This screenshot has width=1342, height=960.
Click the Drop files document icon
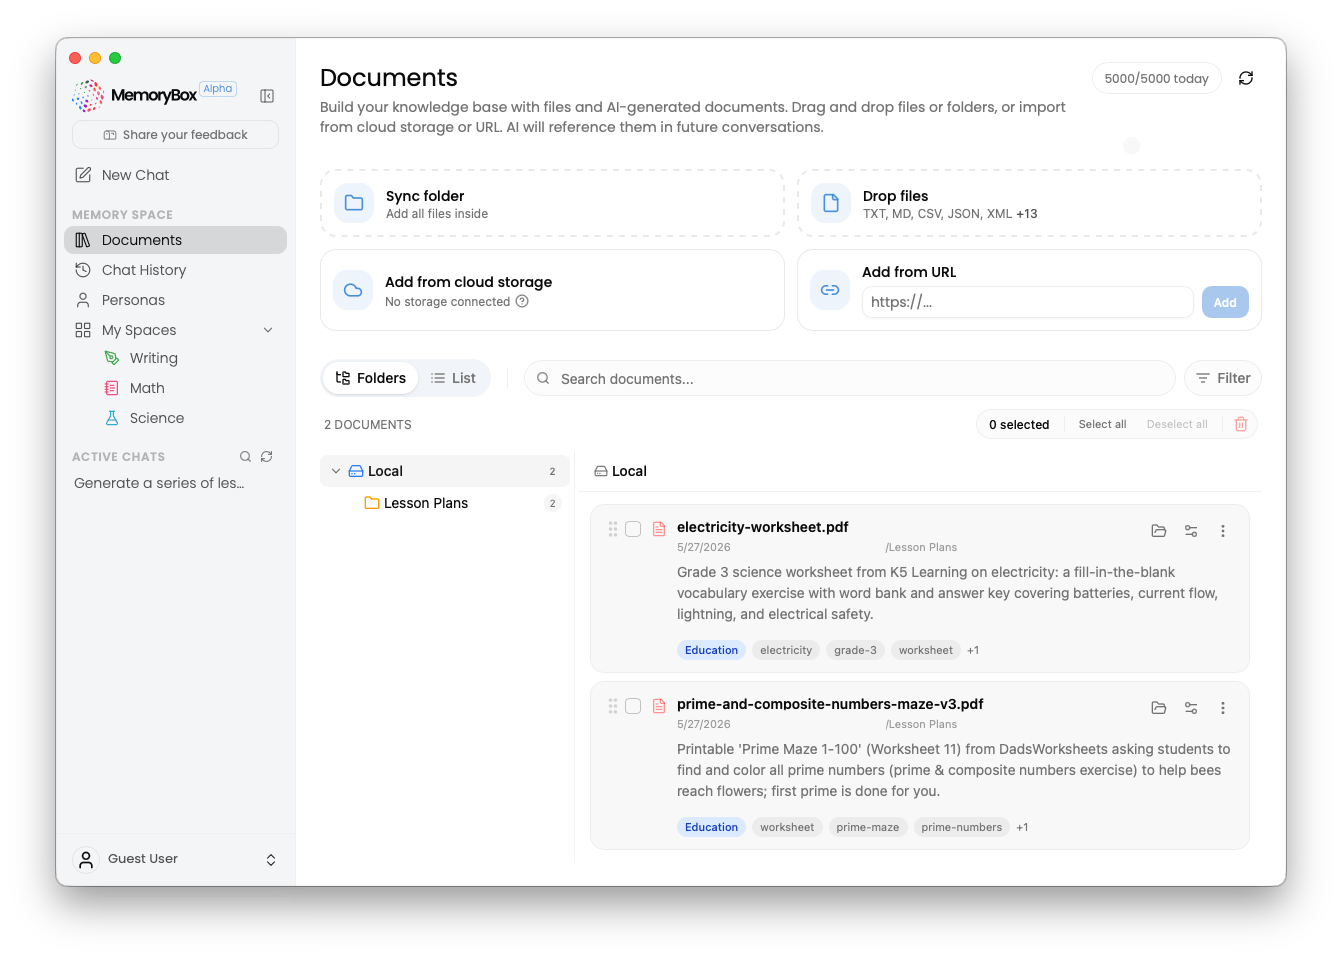pyautogui.click(x=831, y=203)
